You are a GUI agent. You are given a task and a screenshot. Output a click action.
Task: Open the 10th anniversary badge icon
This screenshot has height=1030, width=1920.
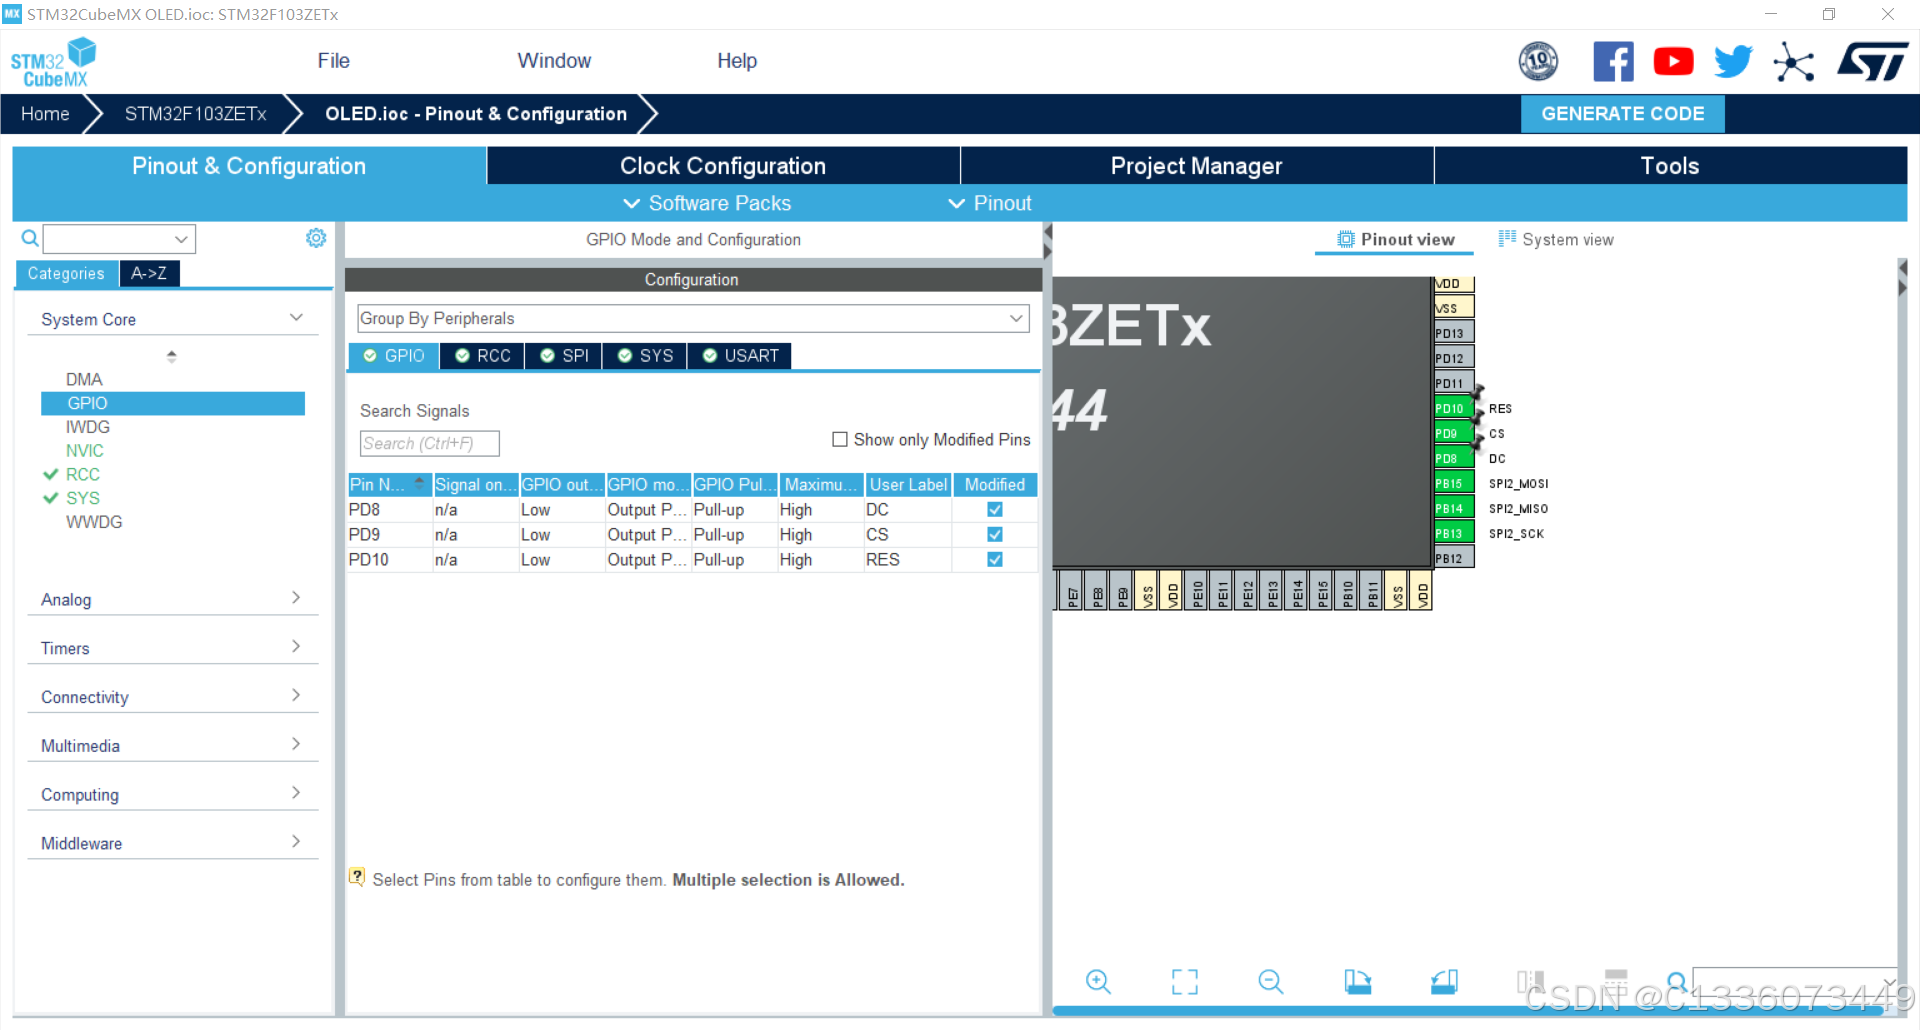1538,62
